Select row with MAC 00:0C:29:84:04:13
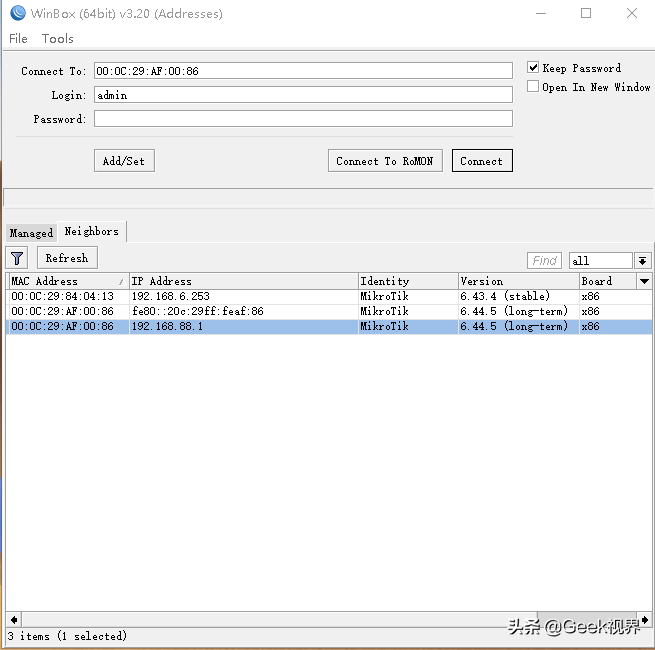The width and height of the screenshot is (655, 650). coord(329,296)
